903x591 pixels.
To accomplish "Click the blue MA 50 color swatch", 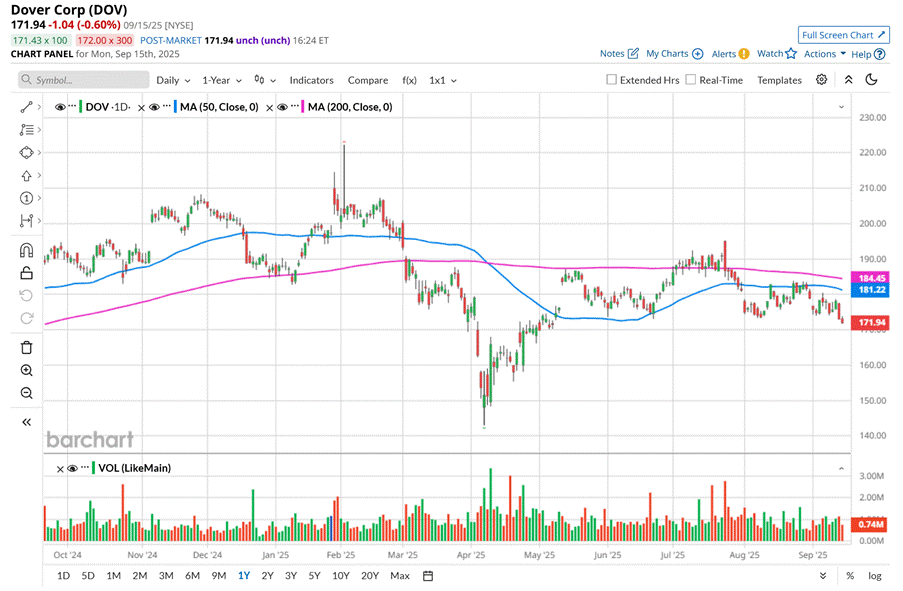I will 175,107.
